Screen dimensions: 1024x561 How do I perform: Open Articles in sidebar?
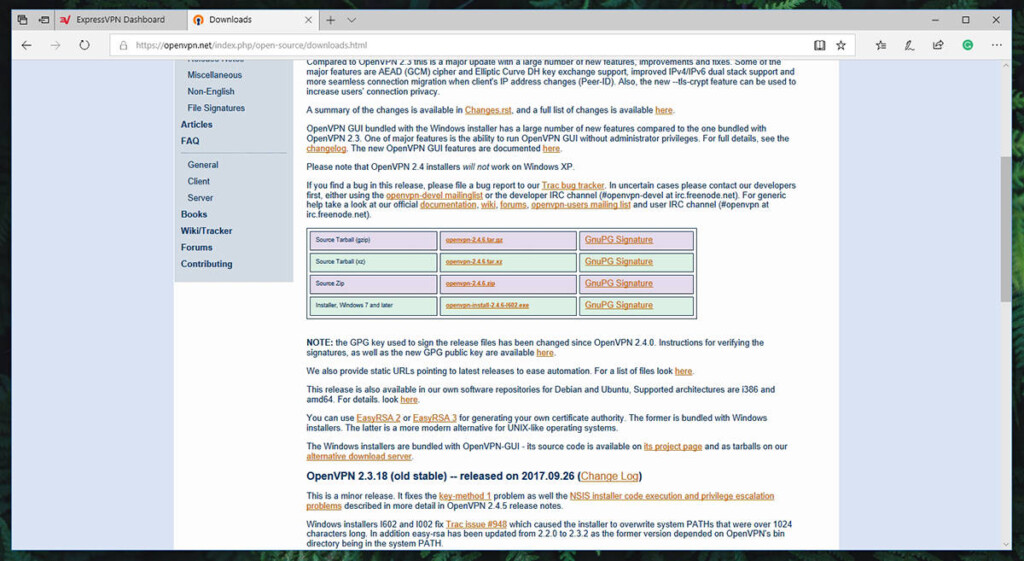[197, 124]
